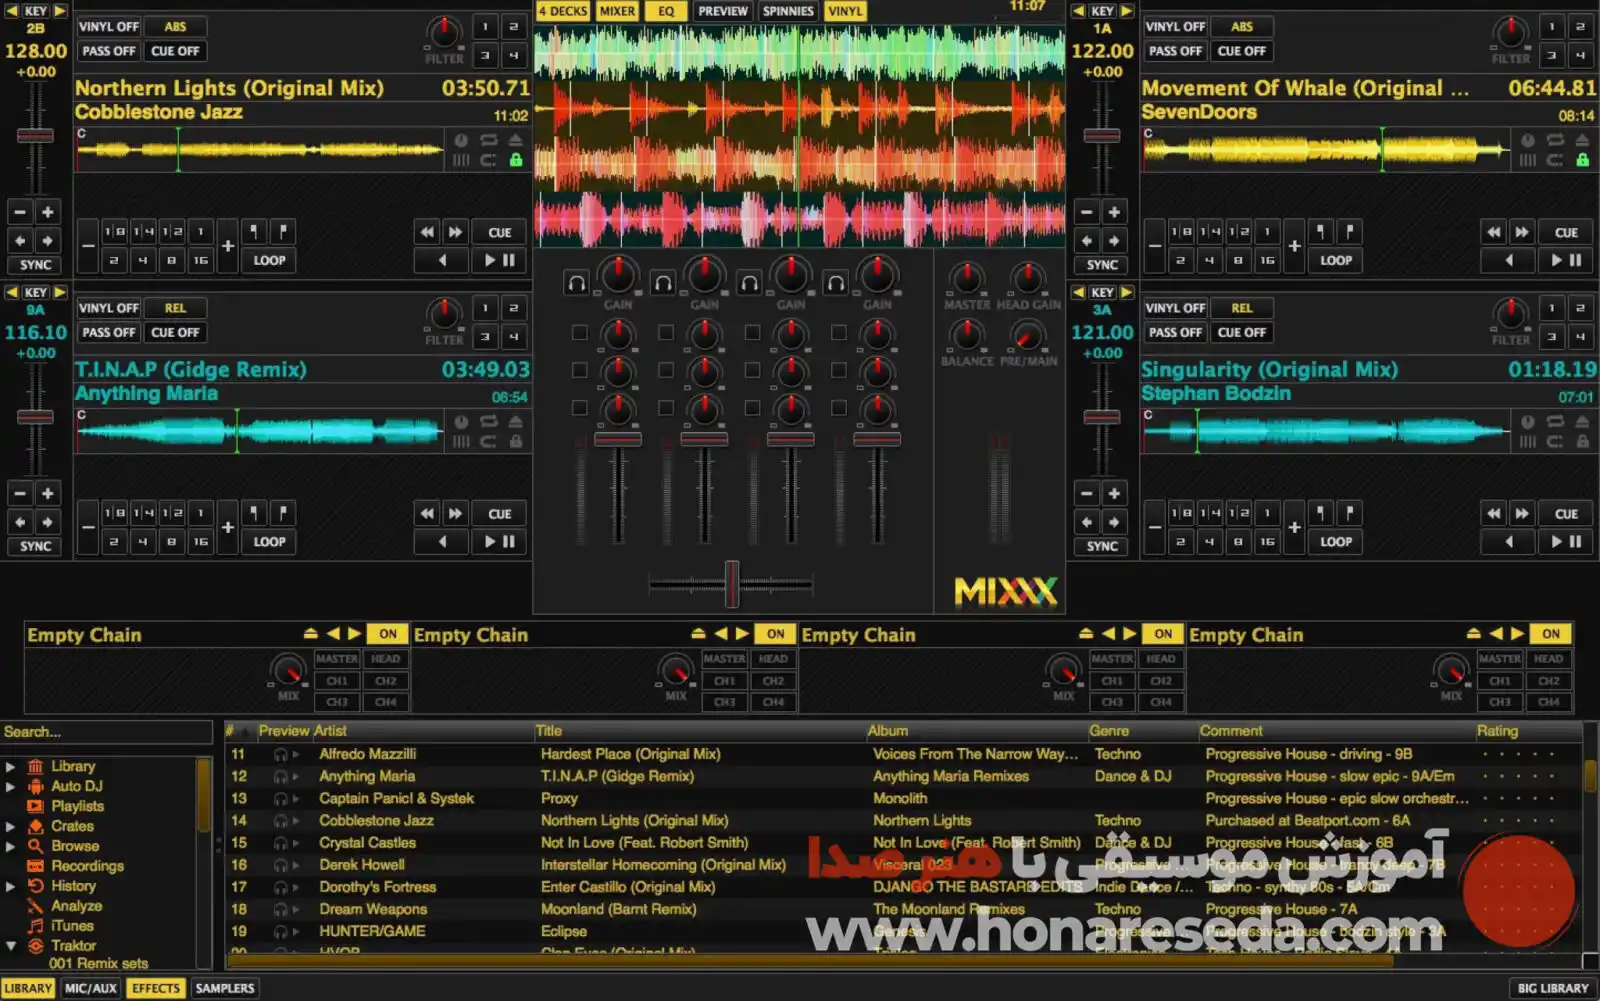
Task: Increase pitch with plus on Northern Lights deck
Action: coord(47,212)
